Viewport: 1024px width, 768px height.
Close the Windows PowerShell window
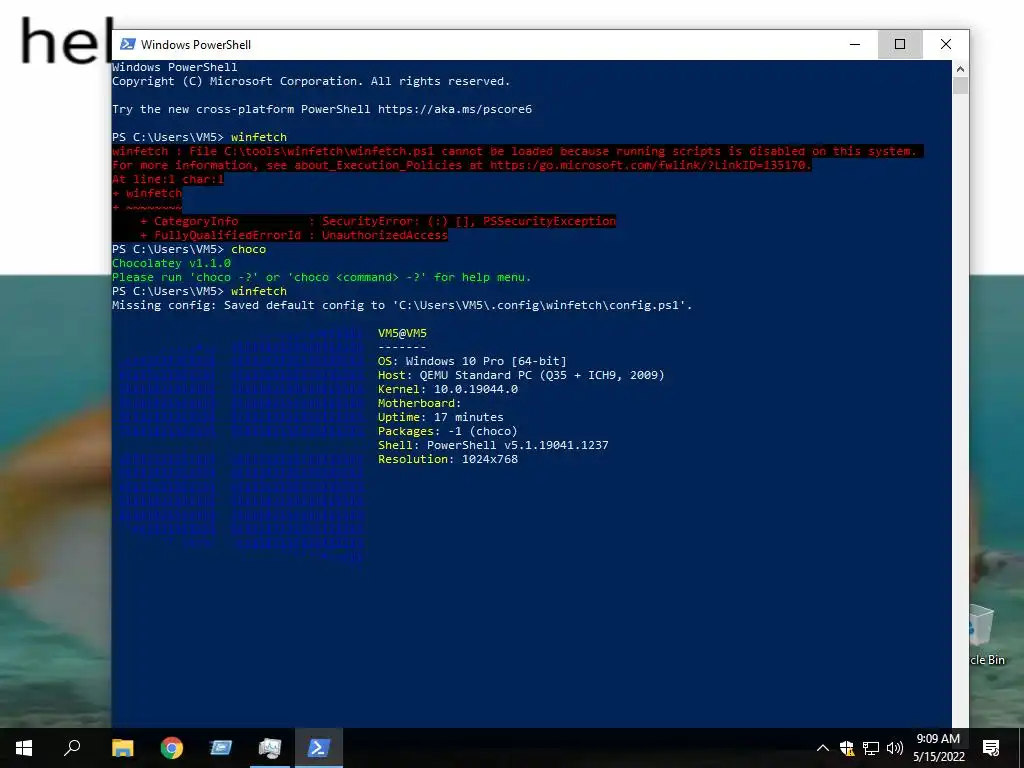tap(946, 44)
